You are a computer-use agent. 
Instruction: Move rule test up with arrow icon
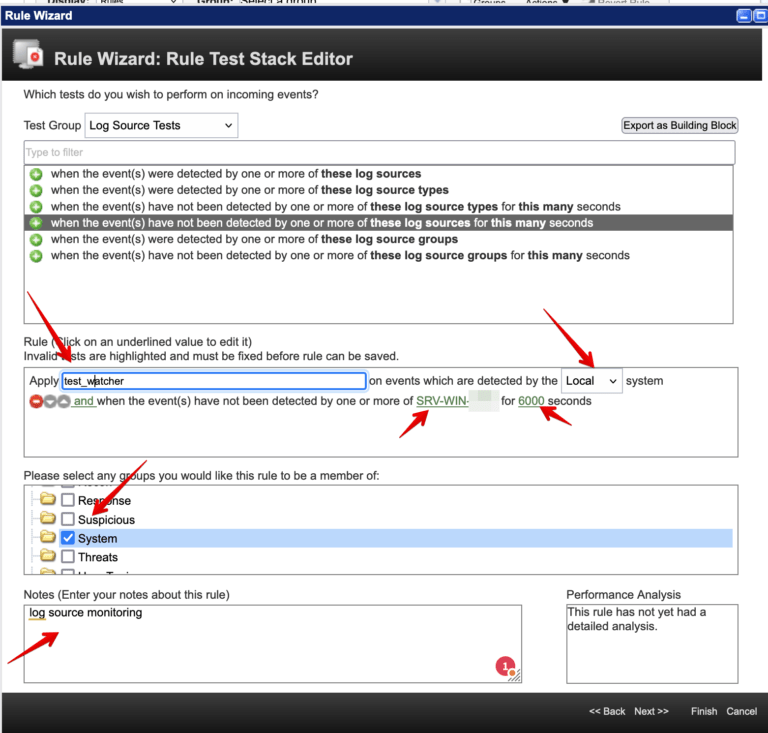tap(64, 402)
